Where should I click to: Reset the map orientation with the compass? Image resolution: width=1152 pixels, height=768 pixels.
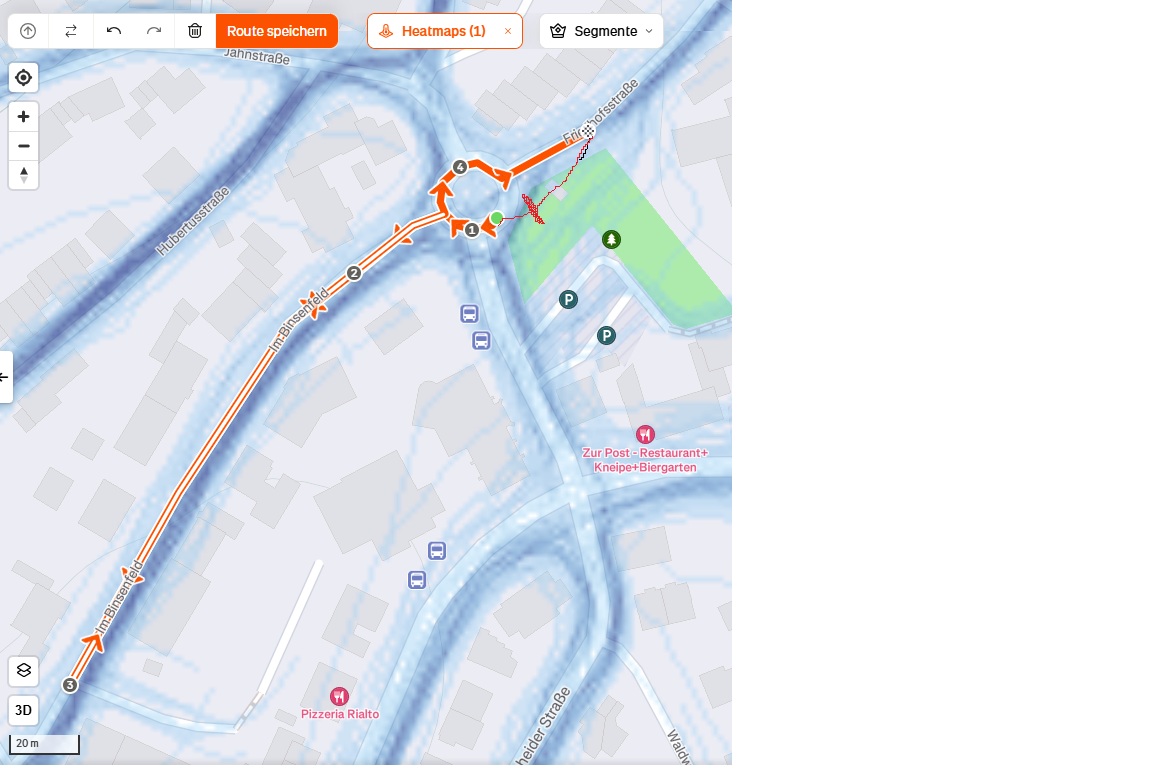[x=24, y=175]
